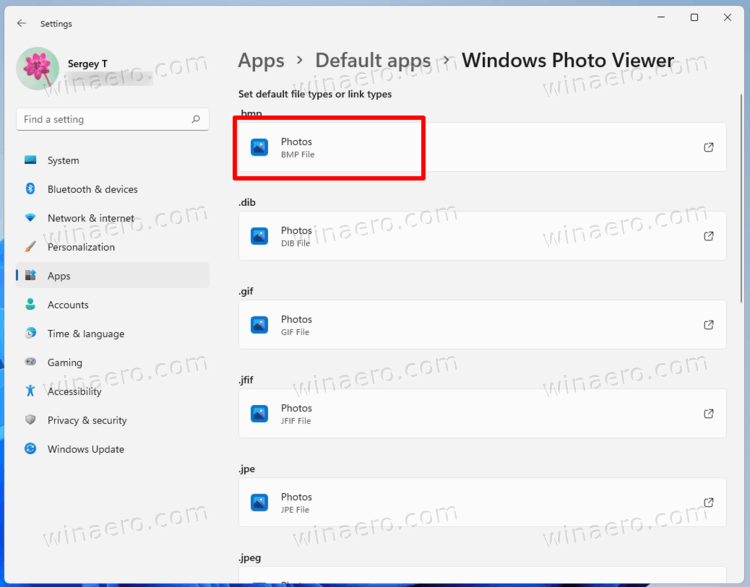
Task: Select the Time & language globe icon
Action: pos(30,333)
